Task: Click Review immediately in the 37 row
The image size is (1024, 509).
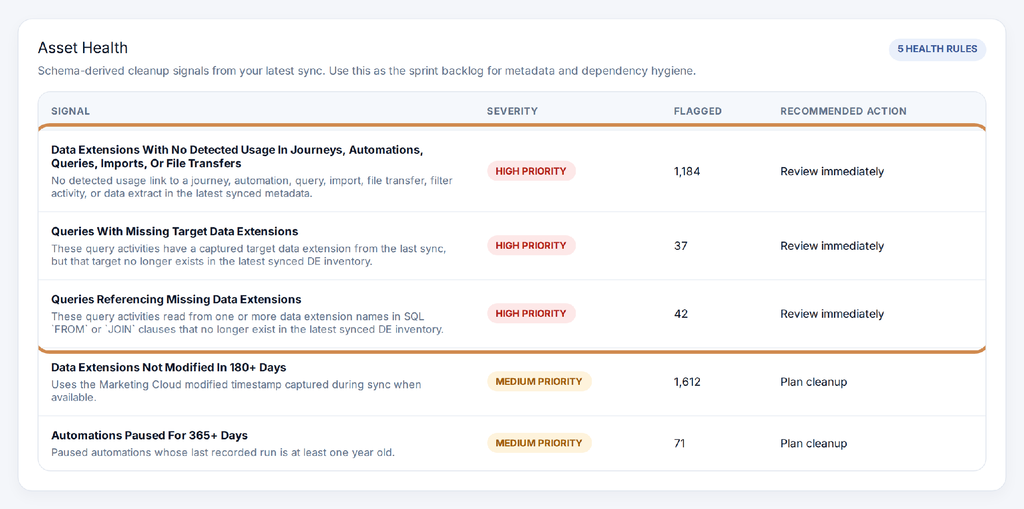Action: pos(832,246)
